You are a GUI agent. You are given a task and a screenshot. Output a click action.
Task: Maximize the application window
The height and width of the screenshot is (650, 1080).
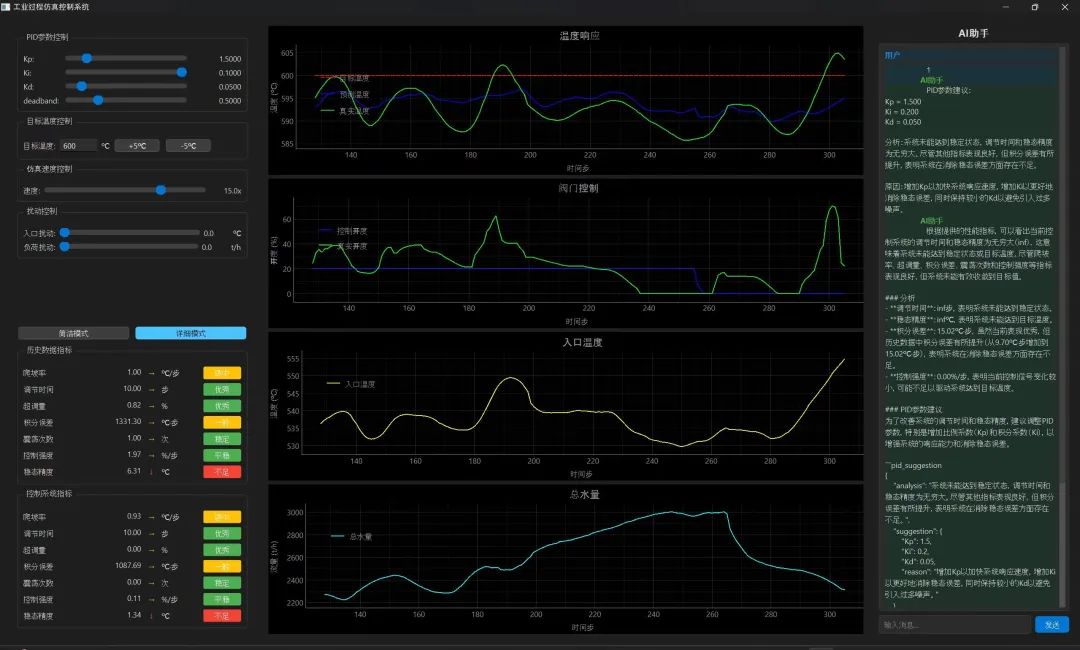(x=1034, y=6)
